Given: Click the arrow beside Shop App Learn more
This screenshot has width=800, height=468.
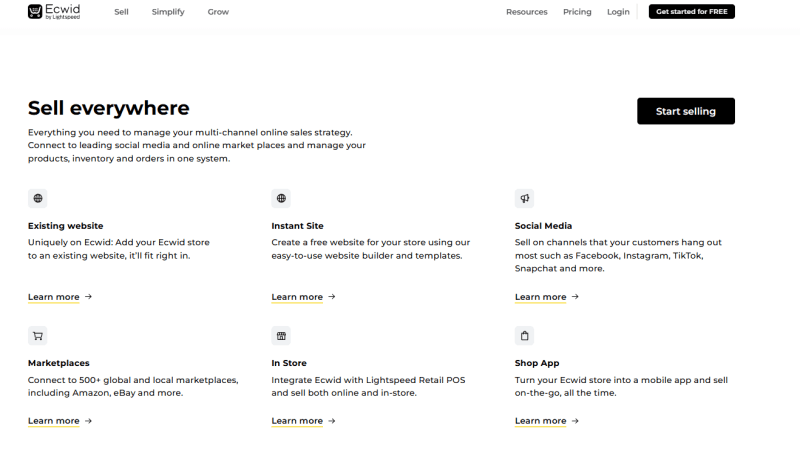Looking at the screenshot, I should click(x=575, y=421).
